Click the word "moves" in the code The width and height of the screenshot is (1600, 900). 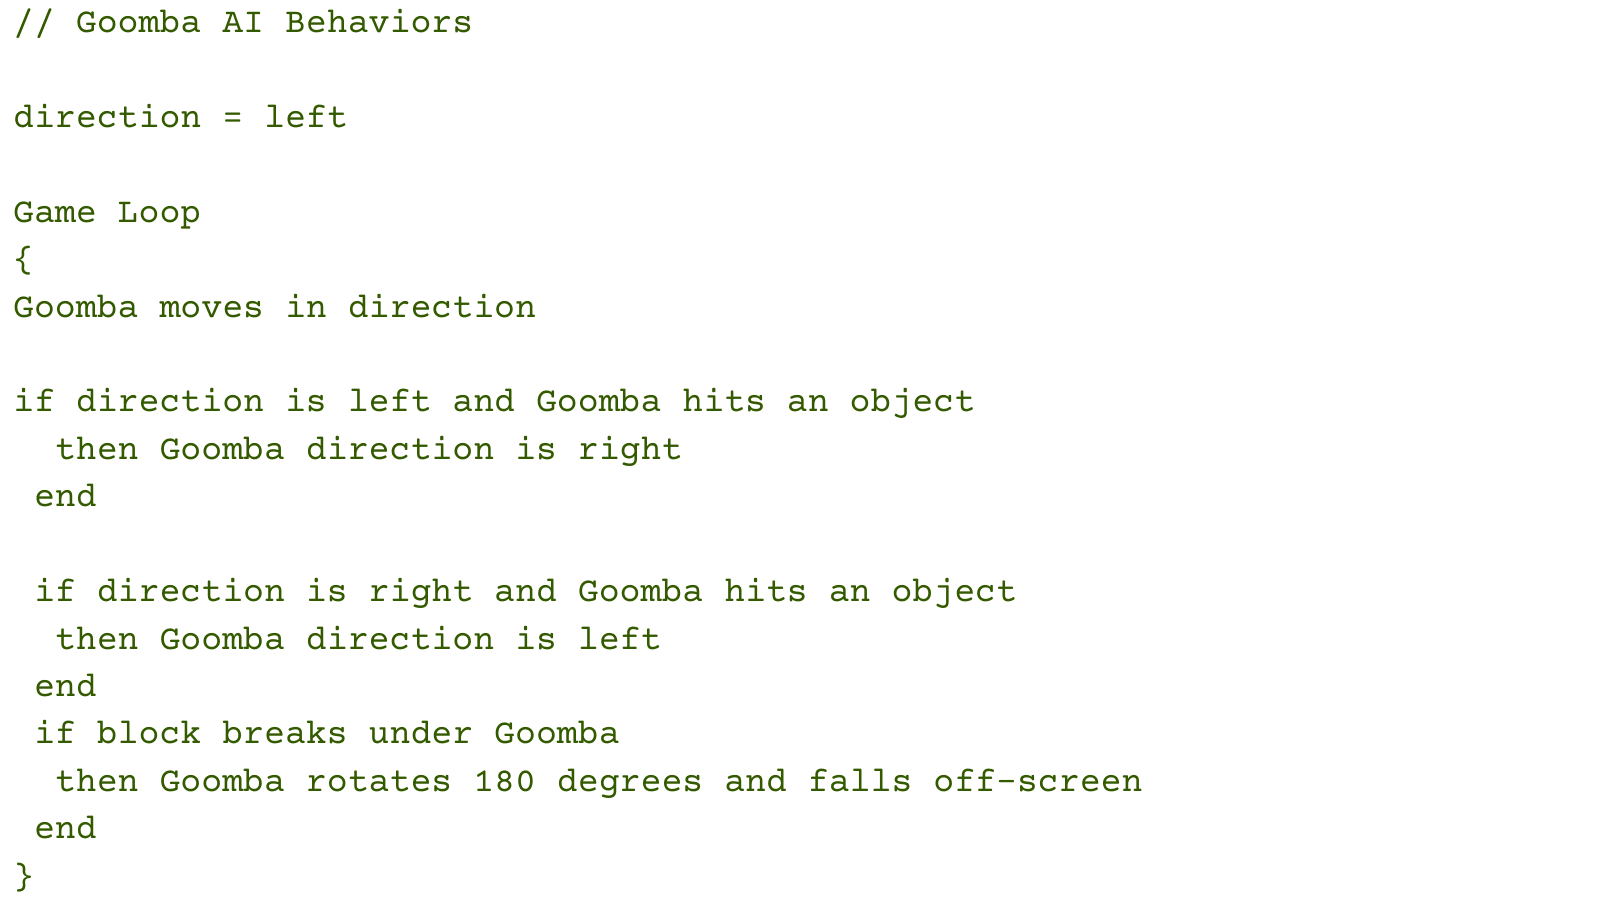coord(211,308)
